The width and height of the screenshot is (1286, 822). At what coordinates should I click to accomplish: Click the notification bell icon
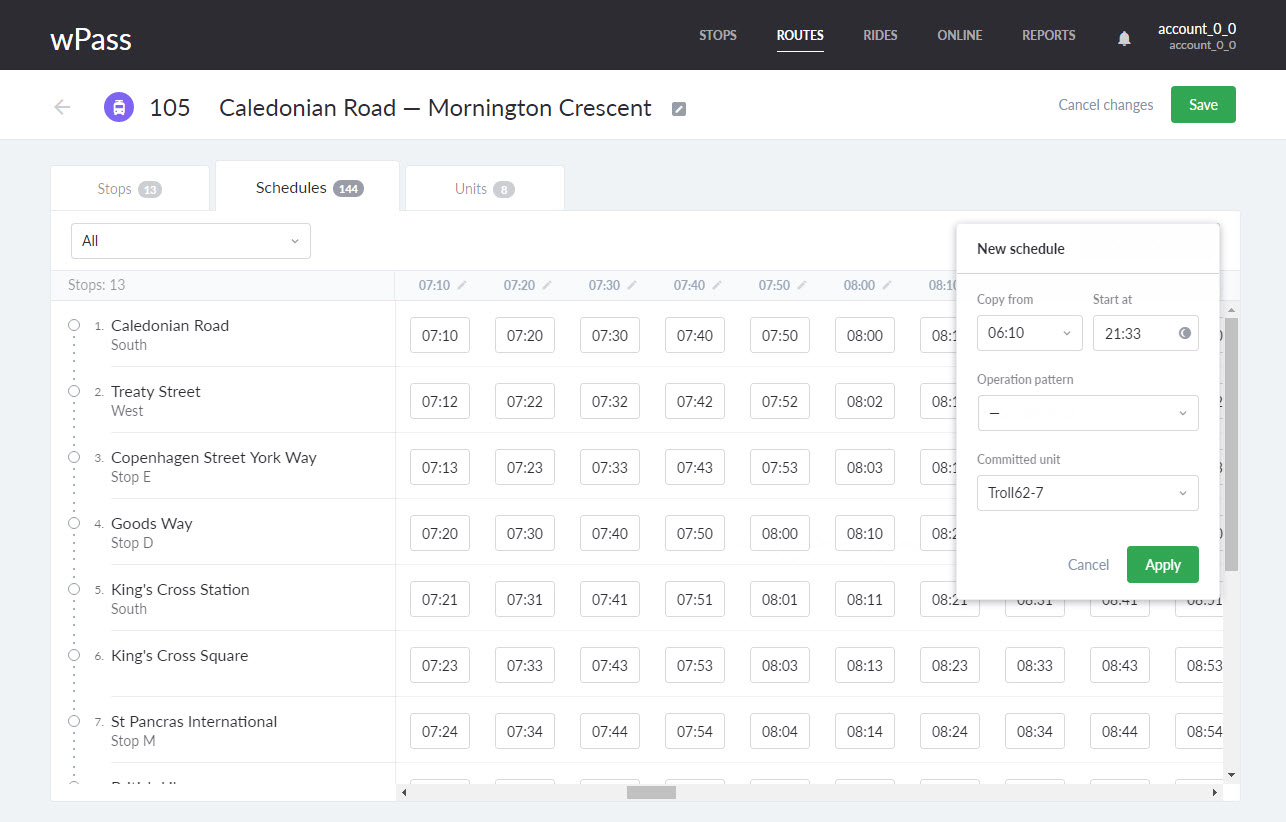point(1124,38)
